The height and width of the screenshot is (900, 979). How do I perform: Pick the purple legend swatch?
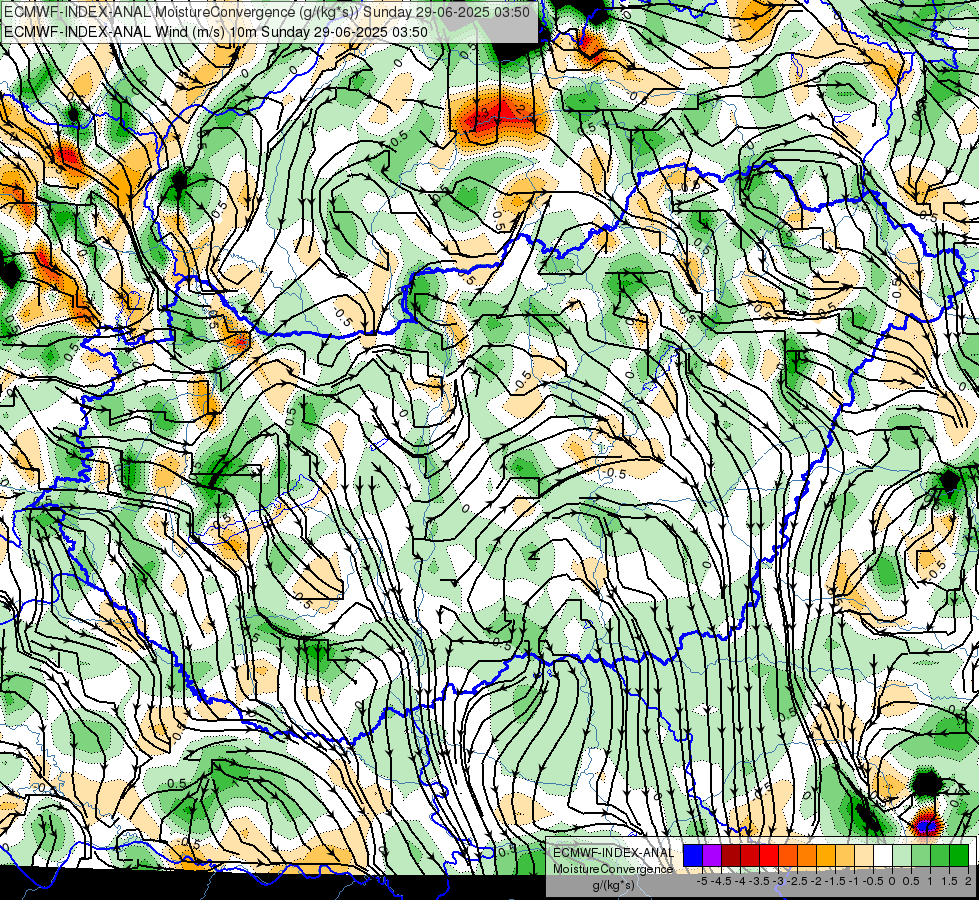point(712,856)
